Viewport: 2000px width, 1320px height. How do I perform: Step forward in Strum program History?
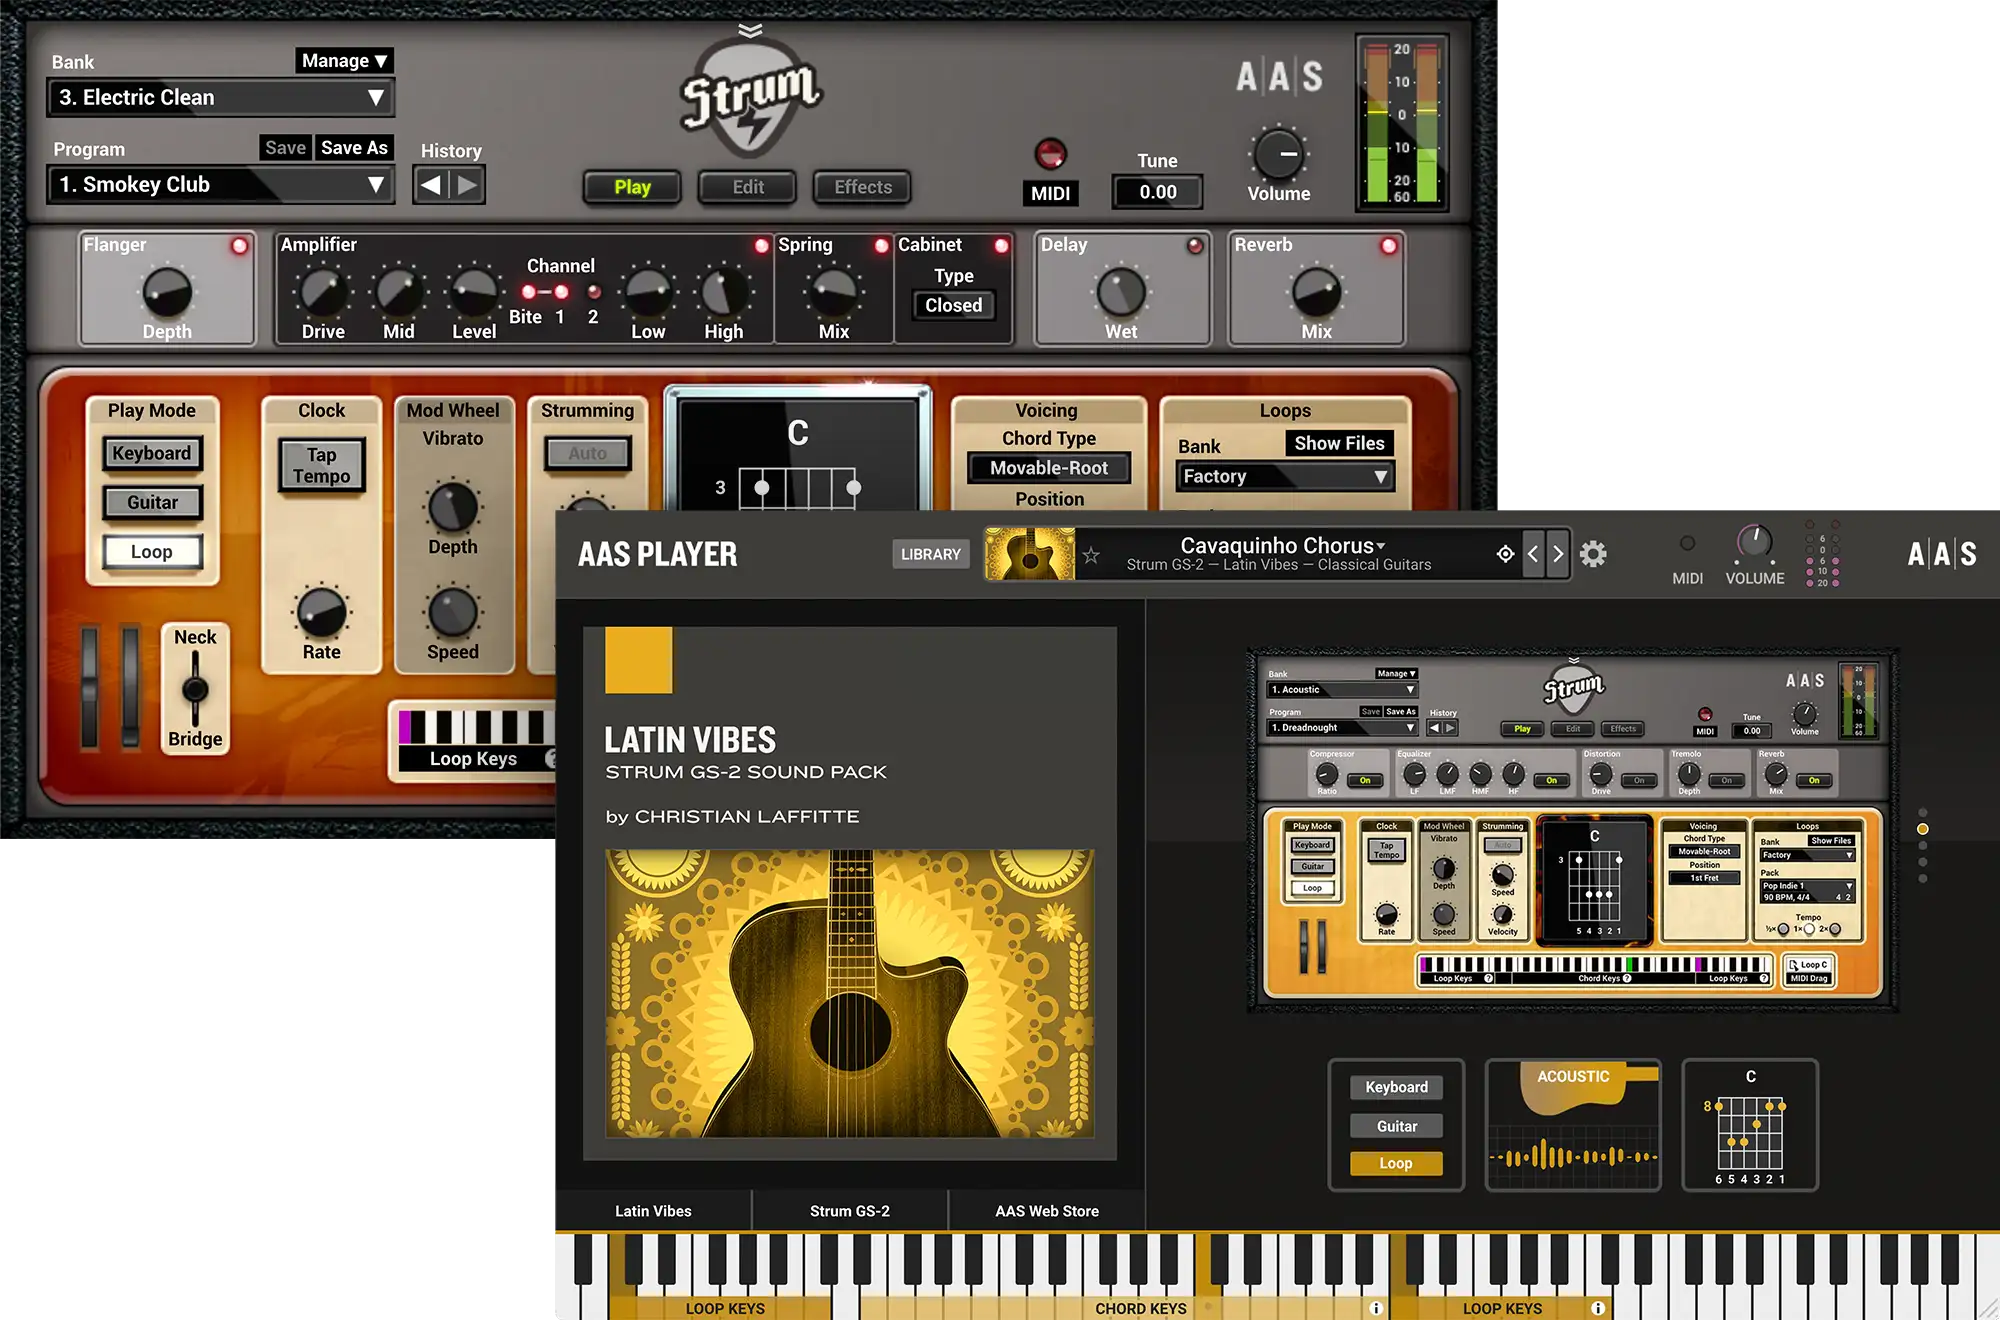click(467, 185)
